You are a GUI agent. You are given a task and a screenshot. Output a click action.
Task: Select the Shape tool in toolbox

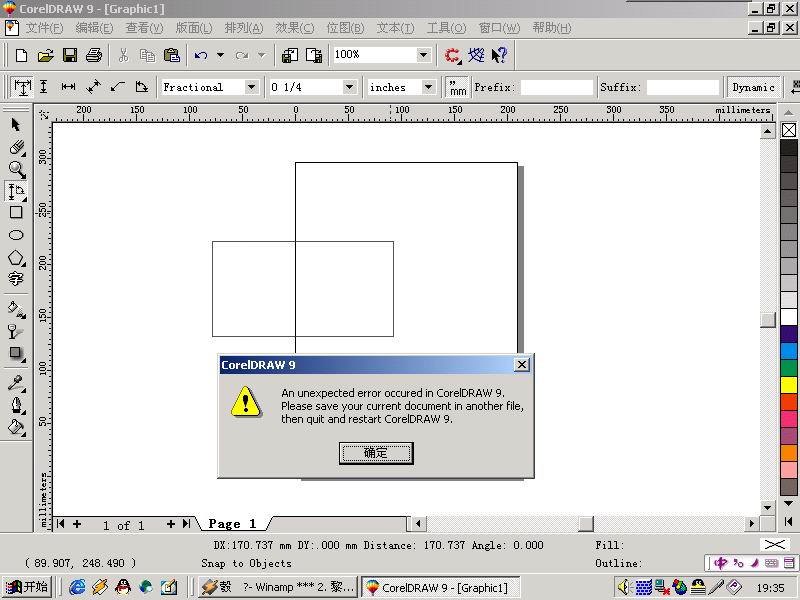[16, 147]
